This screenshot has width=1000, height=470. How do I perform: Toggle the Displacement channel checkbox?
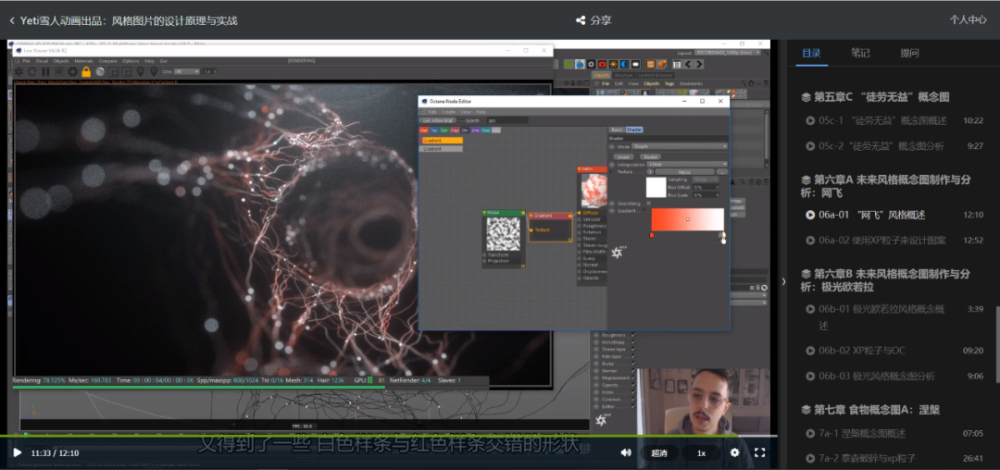(633, 378)
